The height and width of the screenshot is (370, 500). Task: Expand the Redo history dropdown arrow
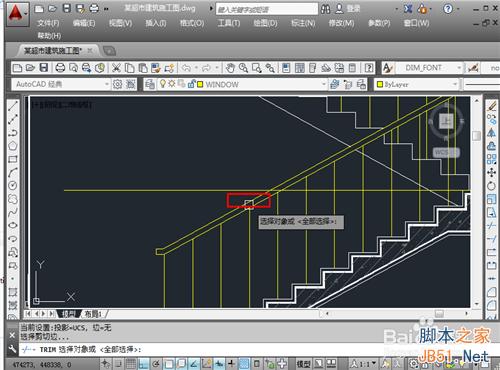(217, 68)
